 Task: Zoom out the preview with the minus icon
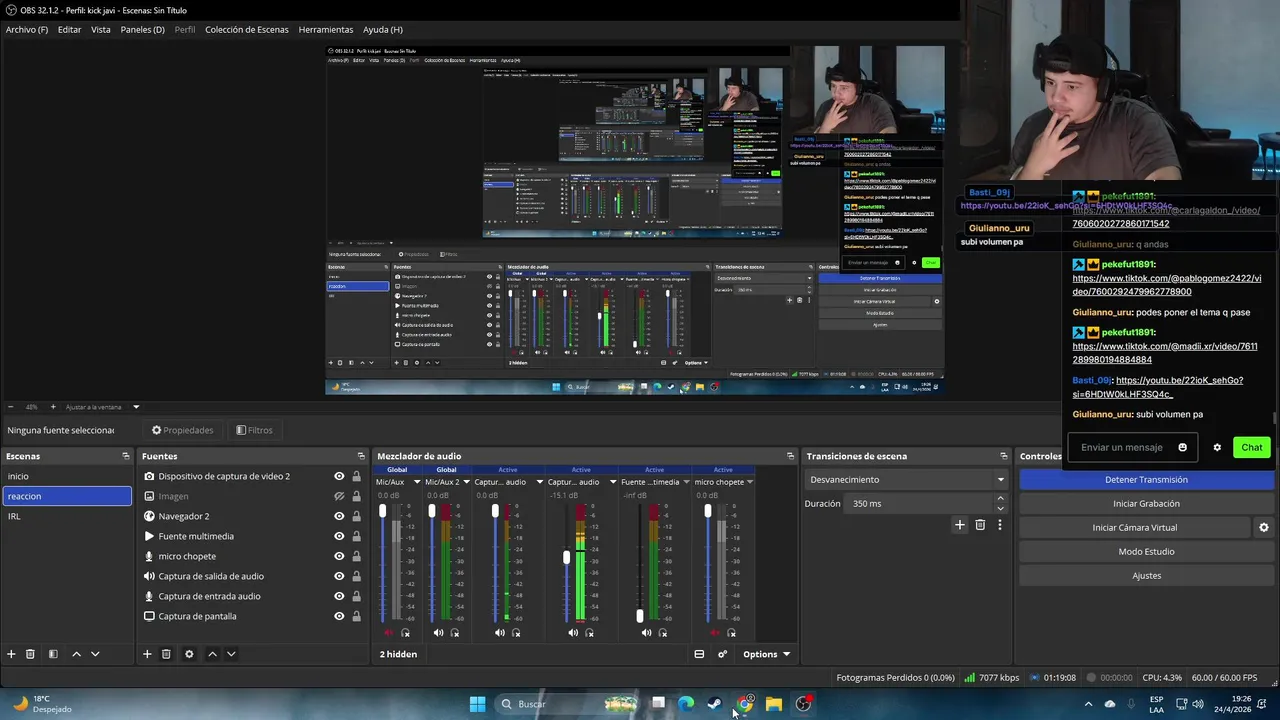[11, 407]
